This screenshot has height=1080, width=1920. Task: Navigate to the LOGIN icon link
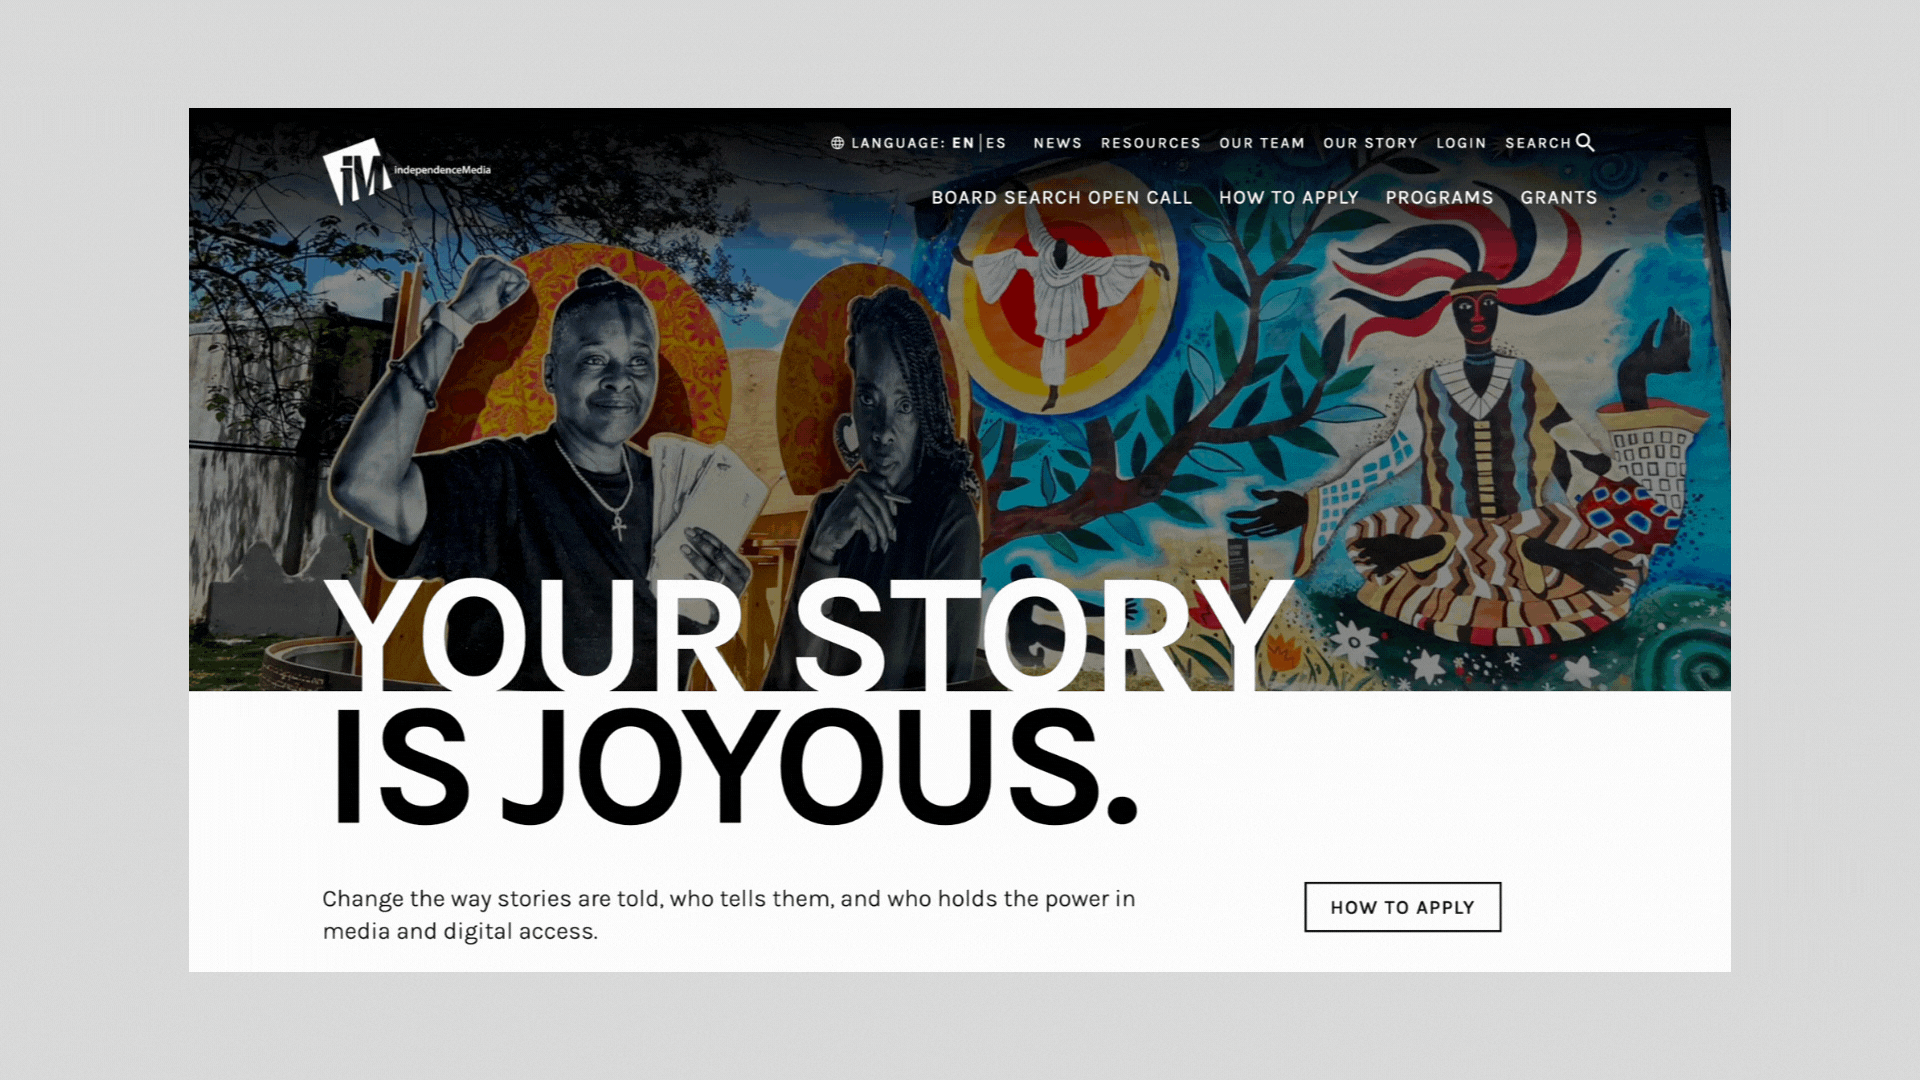coord(1460,142)
